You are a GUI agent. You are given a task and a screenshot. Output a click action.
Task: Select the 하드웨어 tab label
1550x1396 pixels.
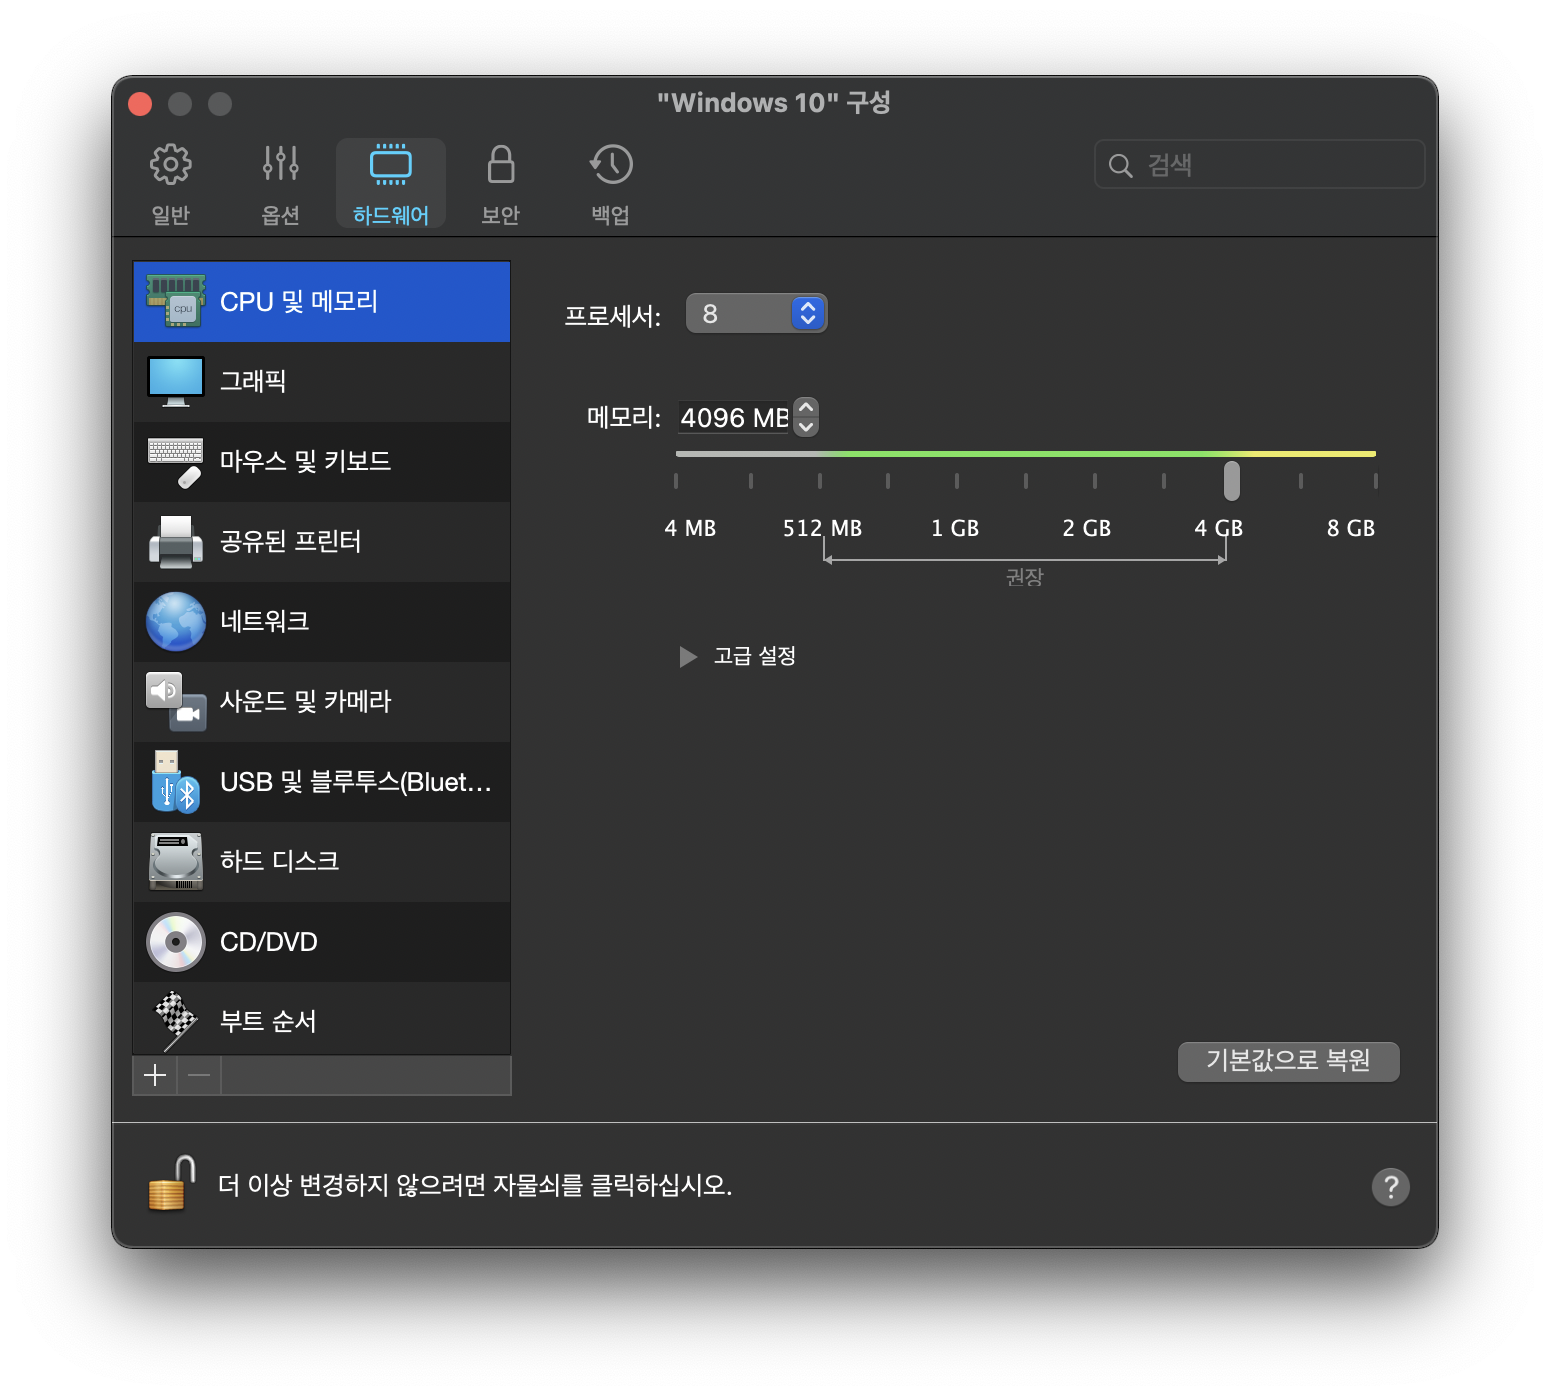(x=391, y=215)
